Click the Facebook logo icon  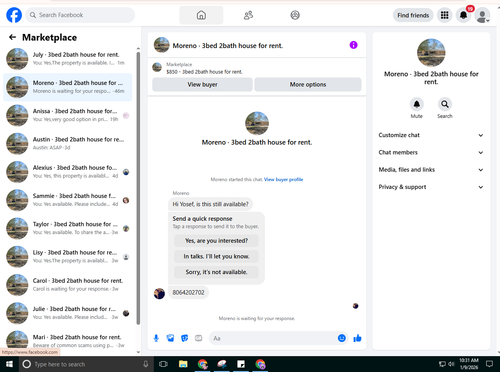point(14,15)
